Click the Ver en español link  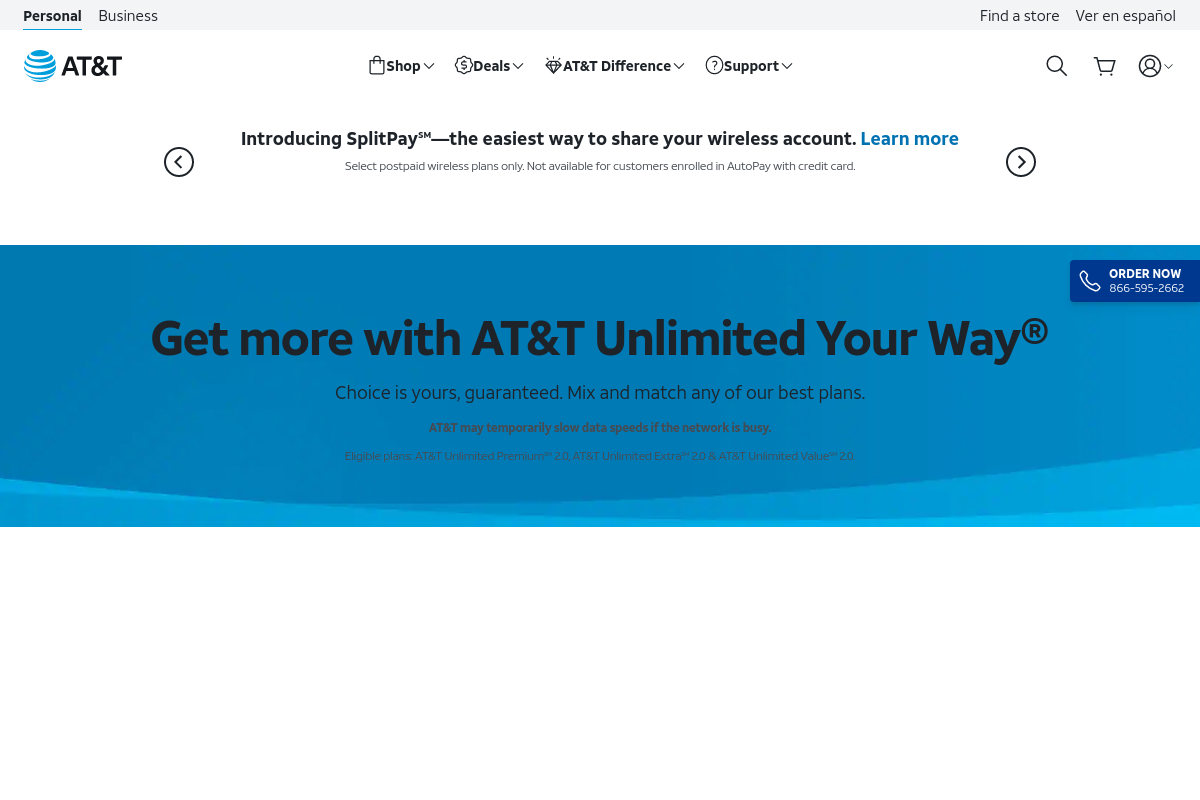(1125, 16)
